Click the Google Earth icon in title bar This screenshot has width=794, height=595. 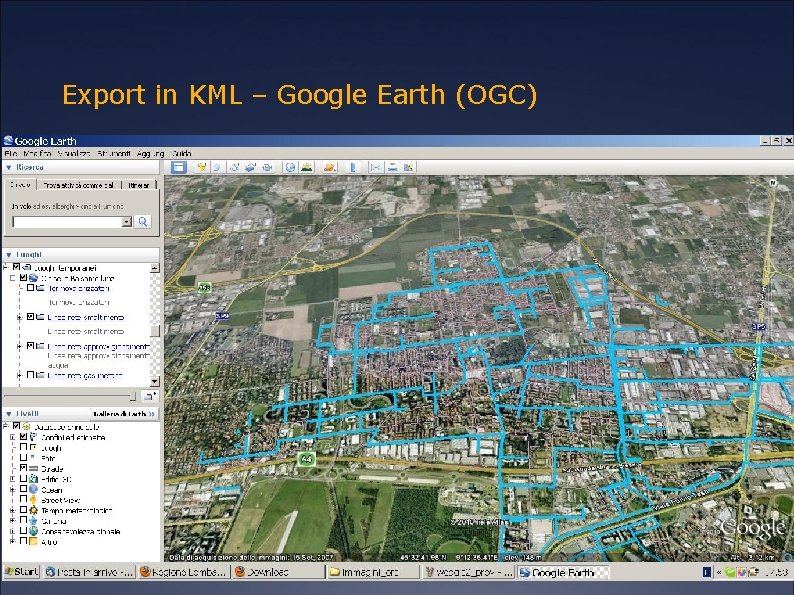[x=8, y=140]
